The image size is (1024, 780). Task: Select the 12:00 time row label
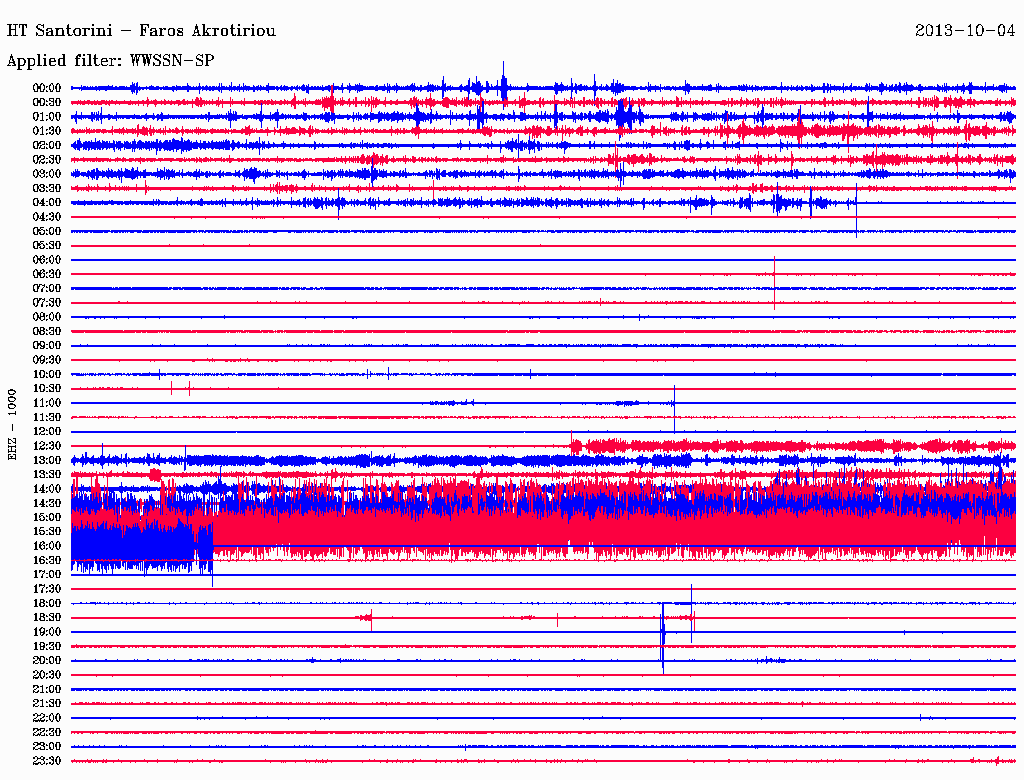pos(47,432)
